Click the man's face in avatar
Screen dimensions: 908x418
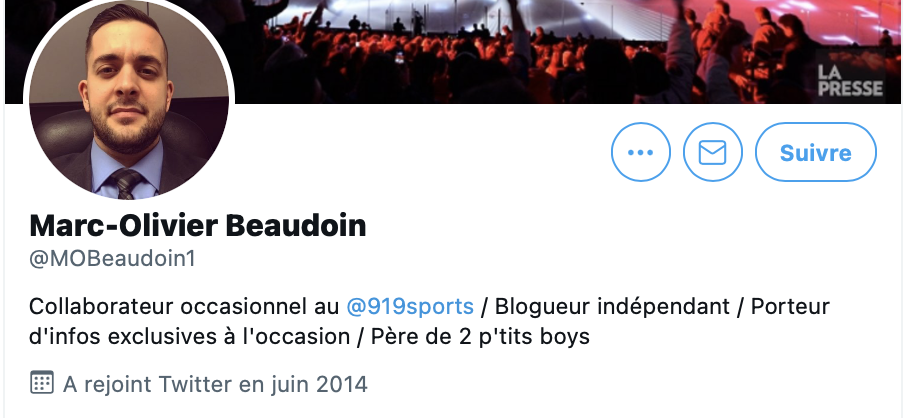click(x=126, y=87)
